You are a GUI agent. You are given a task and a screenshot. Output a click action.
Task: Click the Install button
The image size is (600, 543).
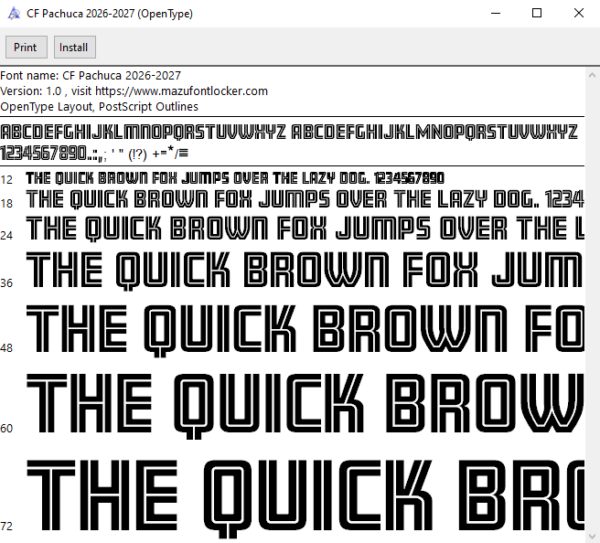point(75,47)
